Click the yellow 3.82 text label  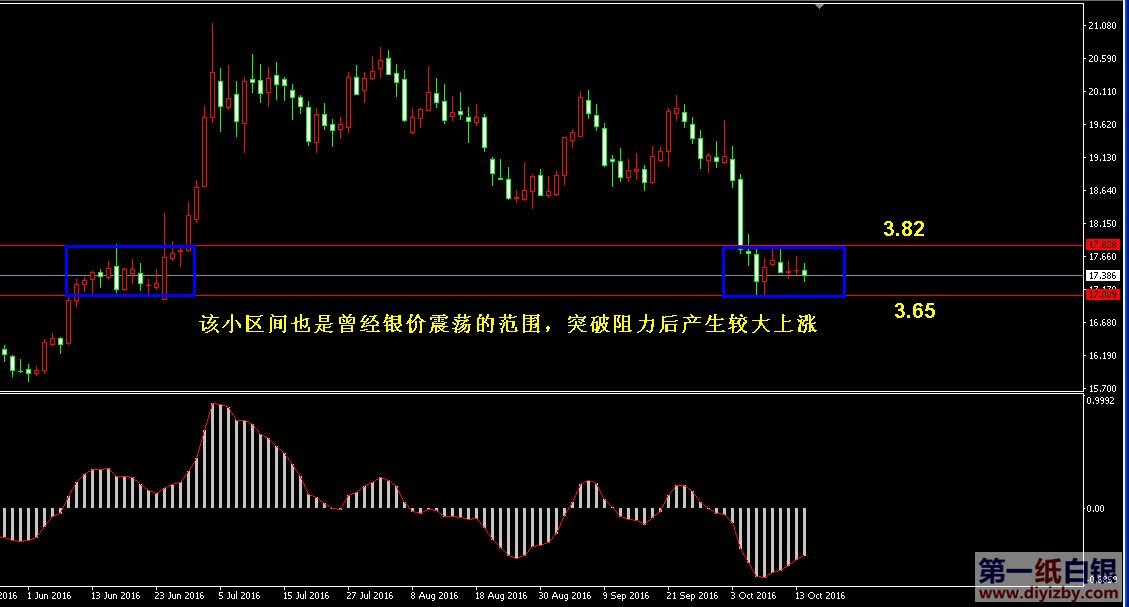[x=903, y=229]
